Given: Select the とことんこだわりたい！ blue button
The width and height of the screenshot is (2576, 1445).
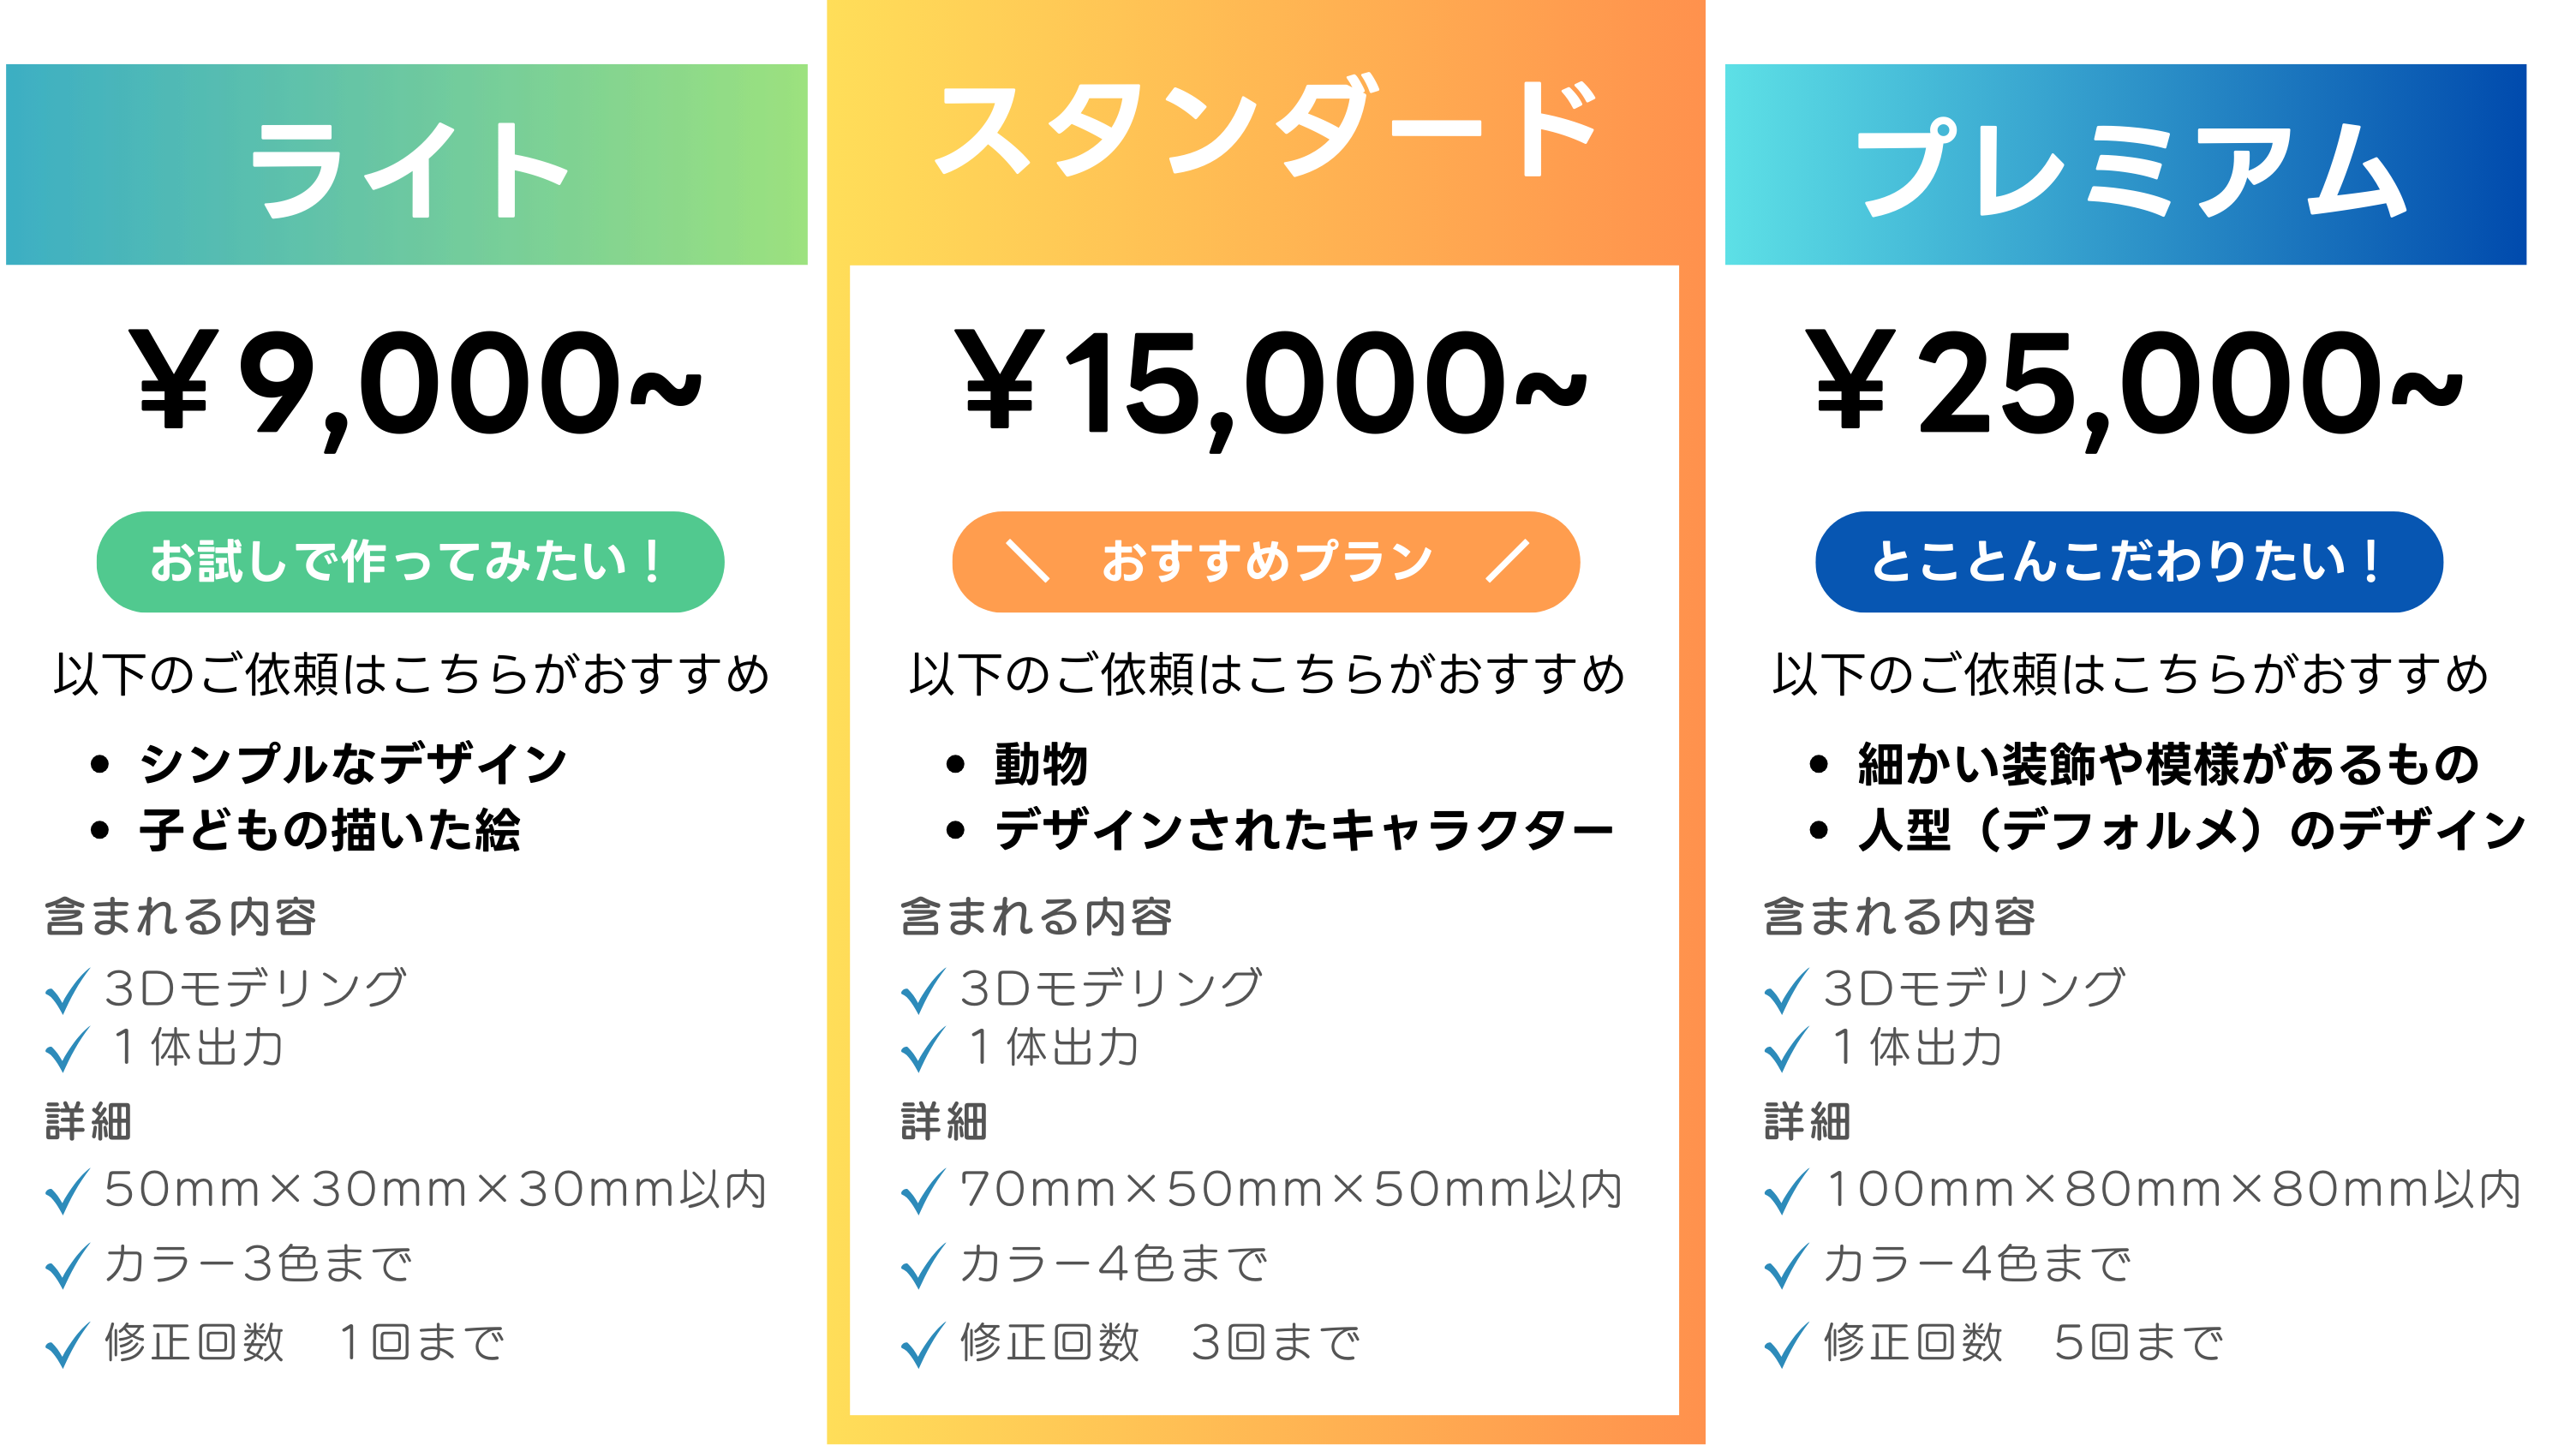Looking at the screenshot, I should tap(2129, 562).
